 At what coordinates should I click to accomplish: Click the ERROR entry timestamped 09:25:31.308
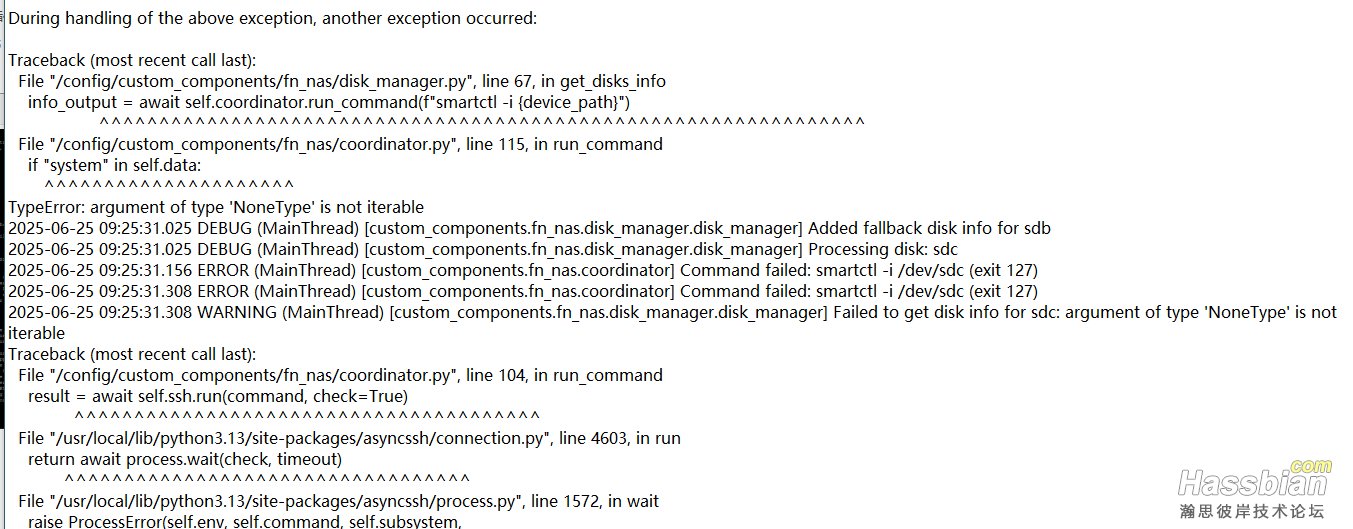[523, 291]
